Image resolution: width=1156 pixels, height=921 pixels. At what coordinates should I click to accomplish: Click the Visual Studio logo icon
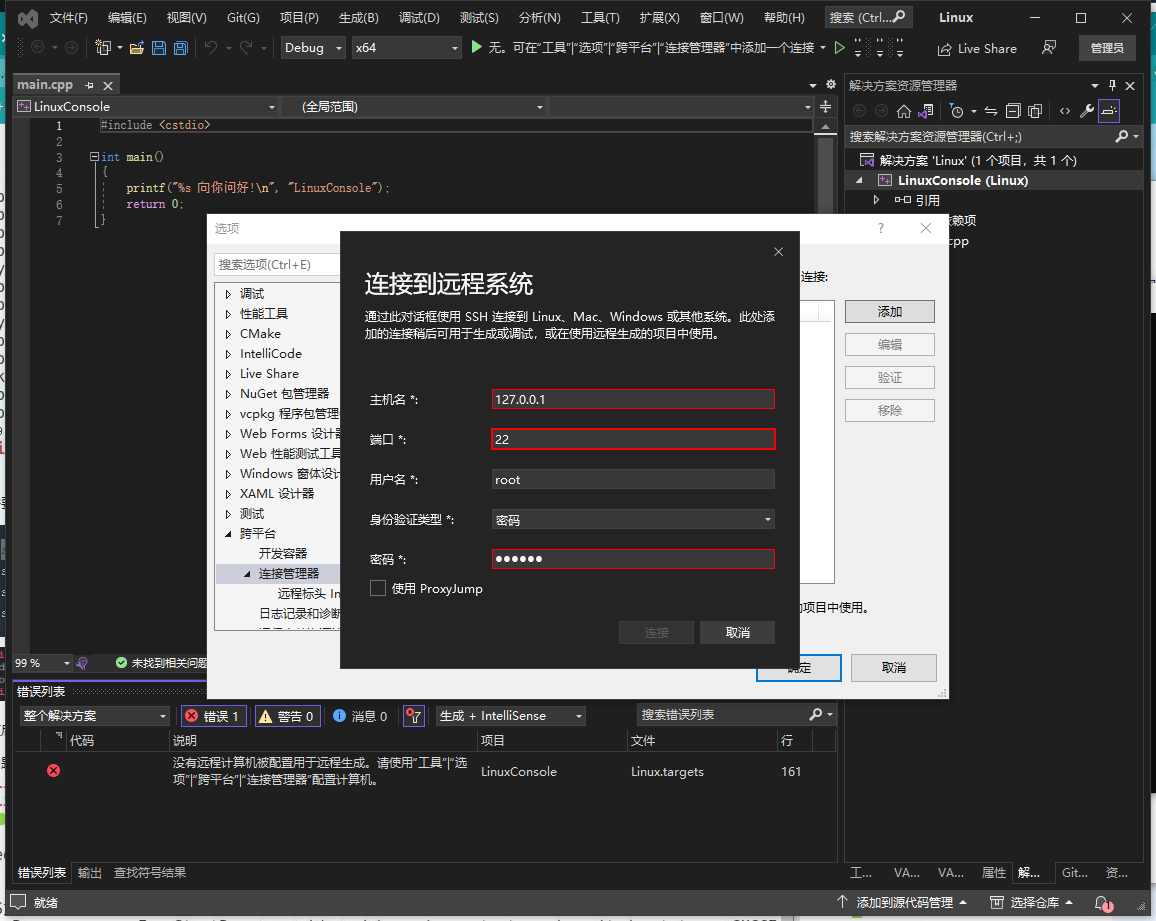pos(28,18)
